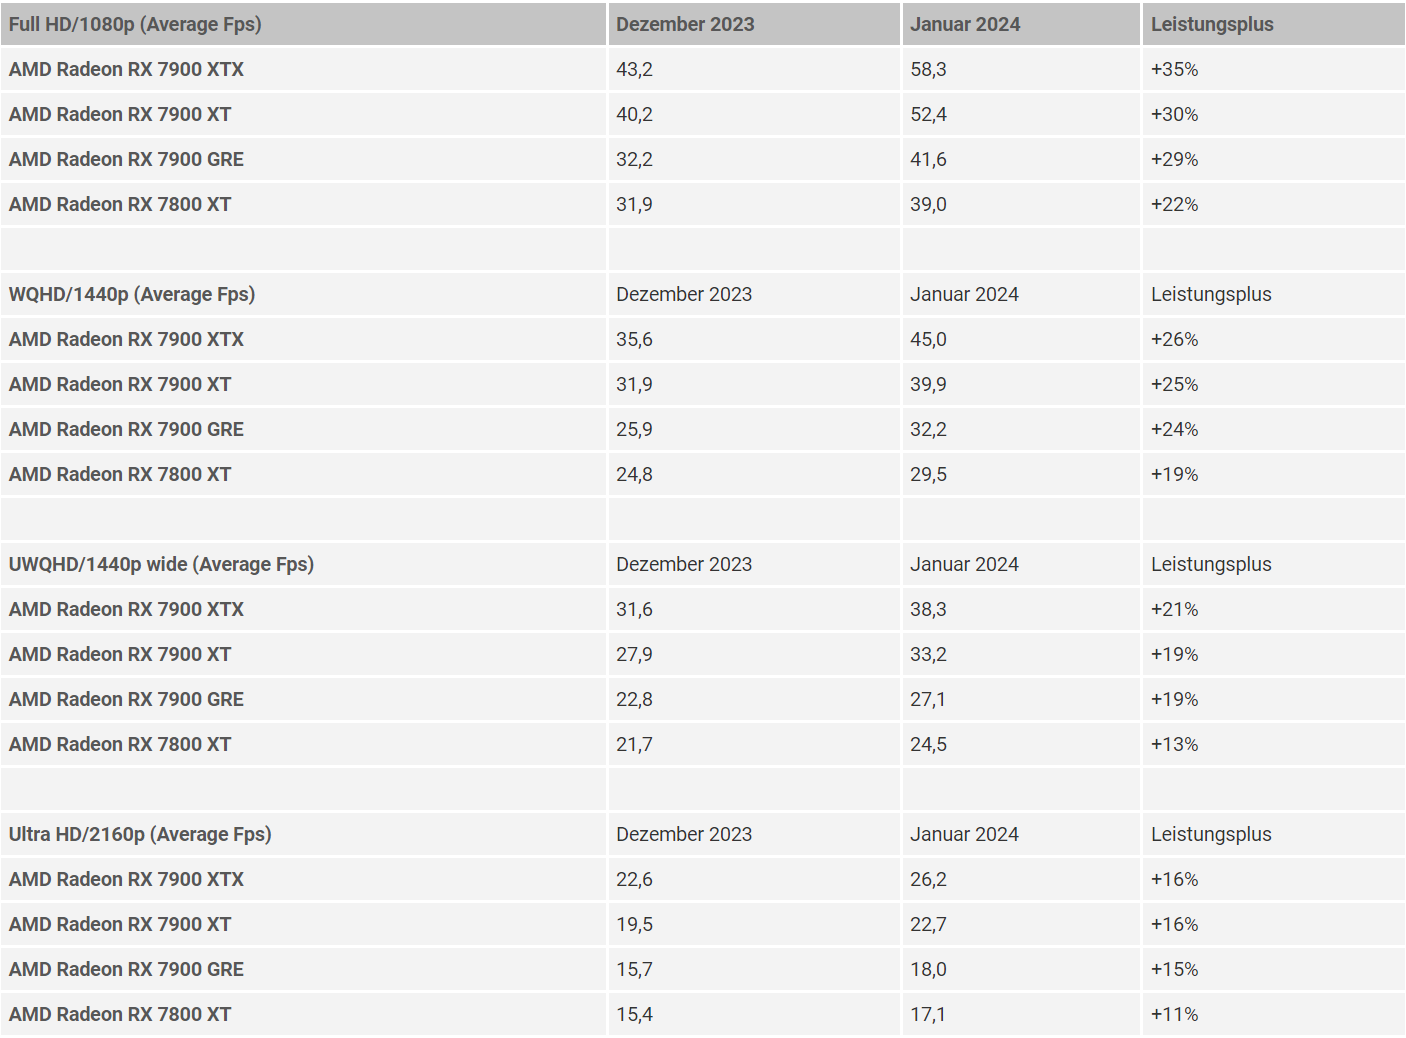Select the +21% gain cell
This screenshot has height=1038, width=1406.
click(x=1174, y=610)
